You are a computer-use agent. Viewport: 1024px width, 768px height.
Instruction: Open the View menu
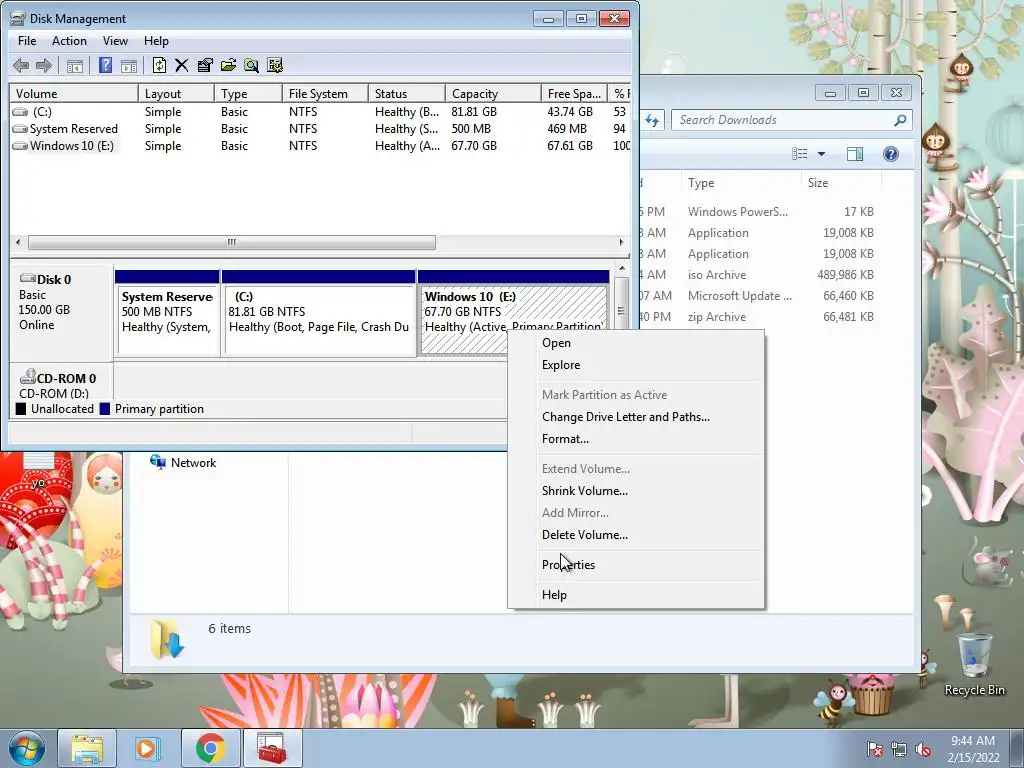(x=115, y=40)
